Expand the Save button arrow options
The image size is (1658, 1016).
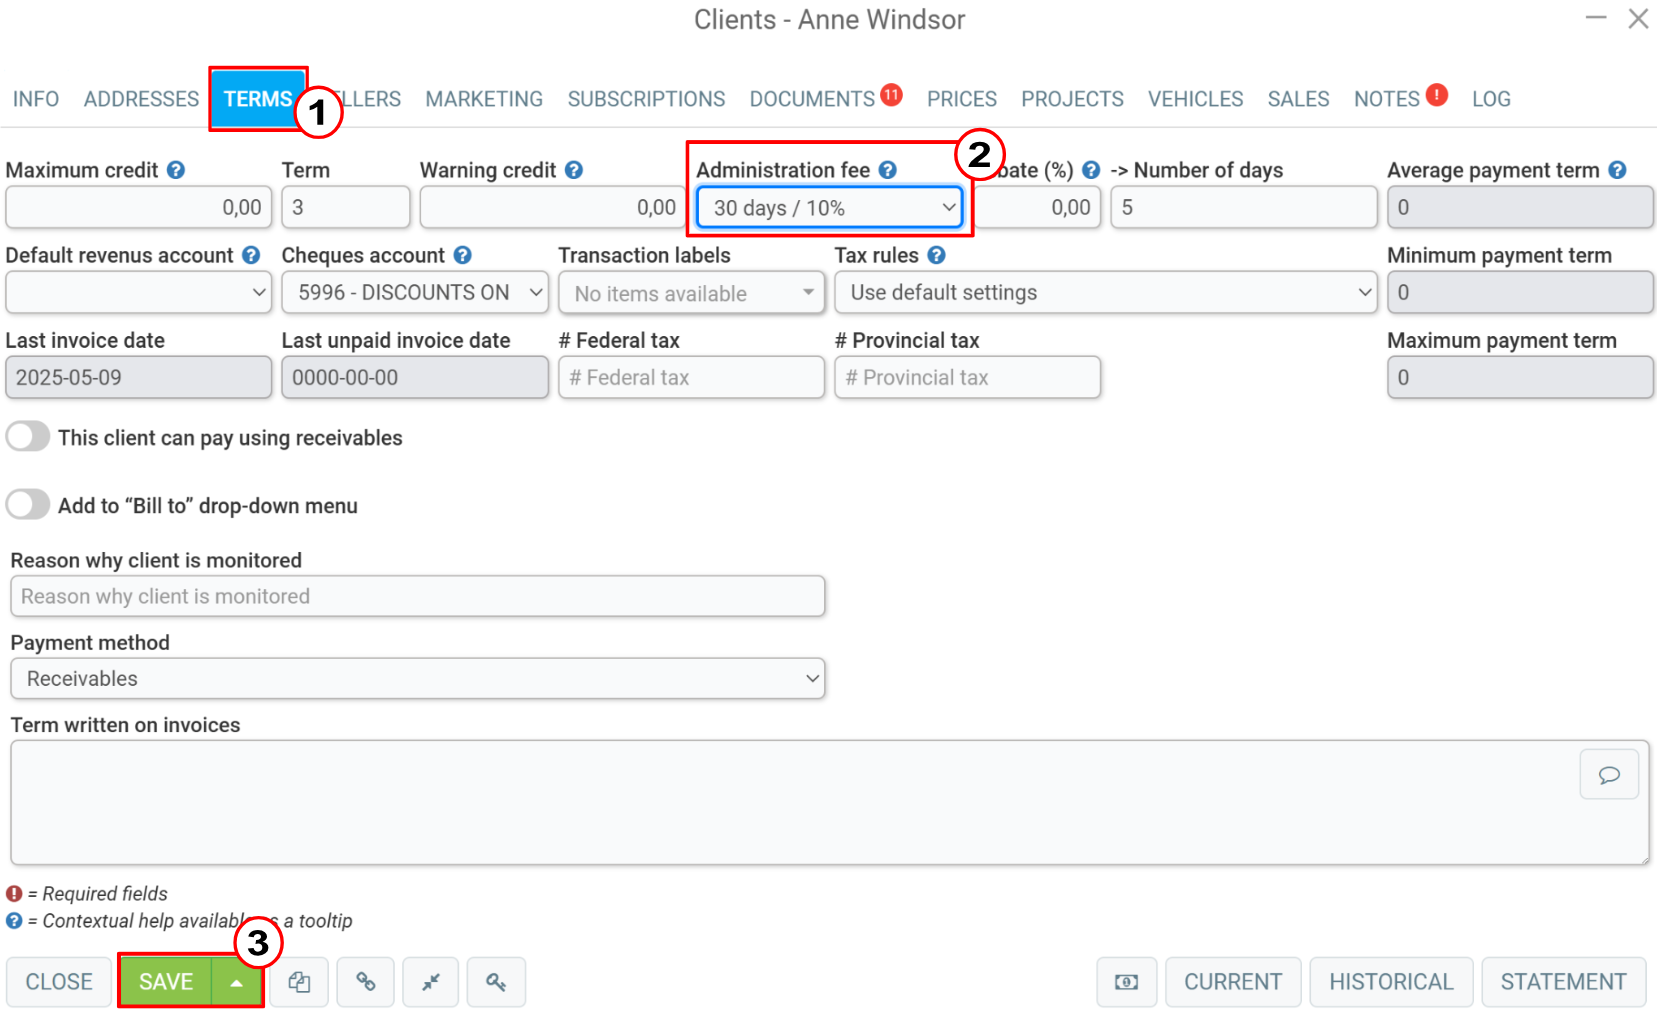point(237,982)
